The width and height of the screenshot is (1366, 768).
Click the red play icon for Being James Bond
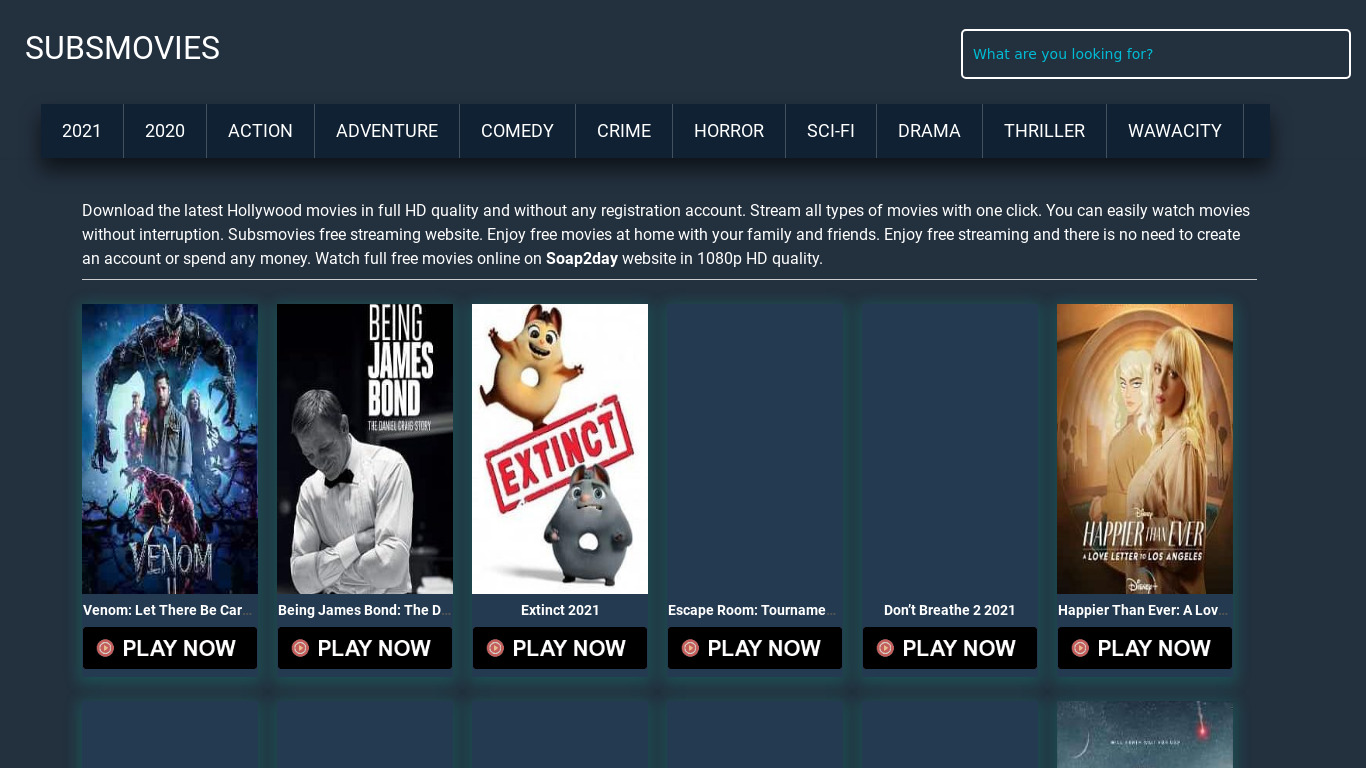[x=300, y=648]
